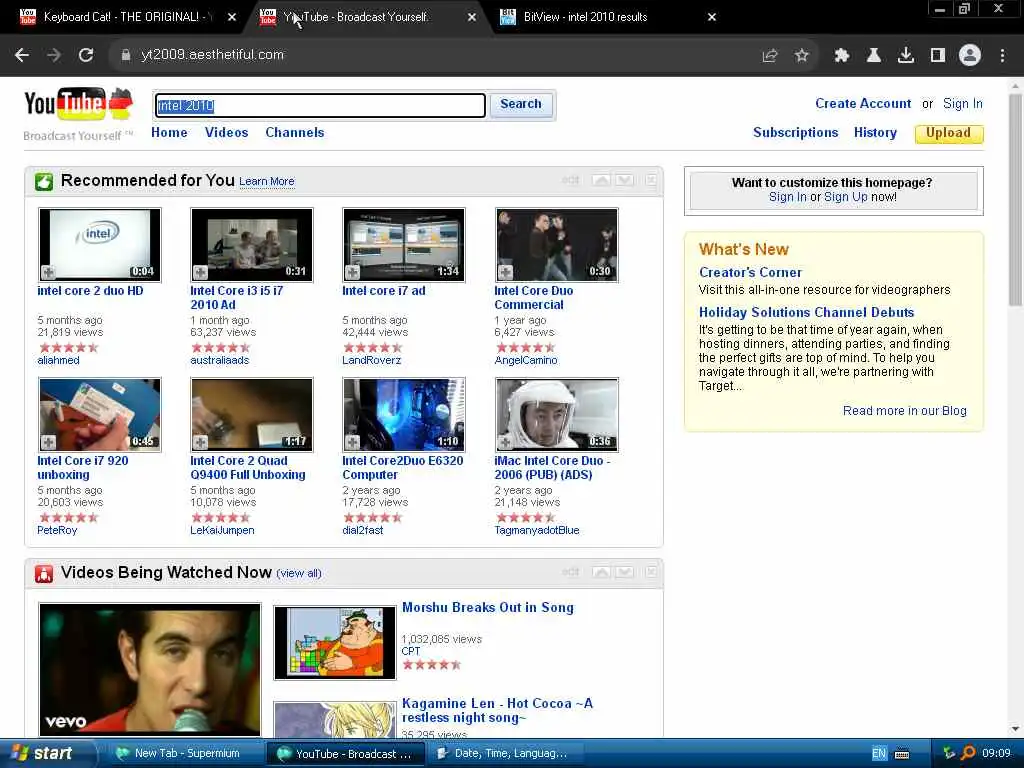Image resolution: width=1024 pixels, height=768 pixels.
Task: Click the yellow Upload button
Action: [x=949, y=133]
